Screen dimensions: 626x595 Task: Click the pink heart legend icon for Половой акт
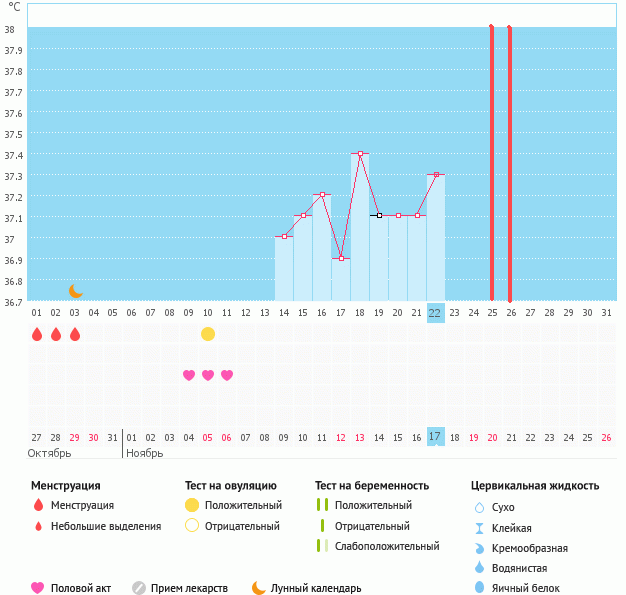tap(38, 588)
